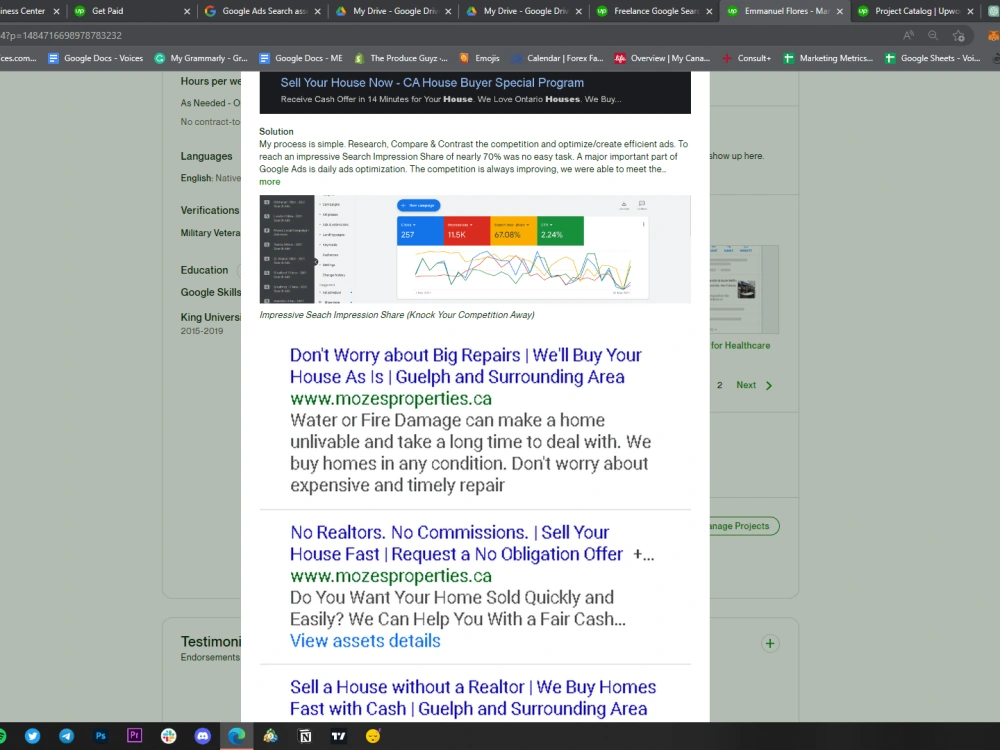The image size is (1000, 750).
Task: Open Twitter from the taskbar
Action: [x=33, y=736]
